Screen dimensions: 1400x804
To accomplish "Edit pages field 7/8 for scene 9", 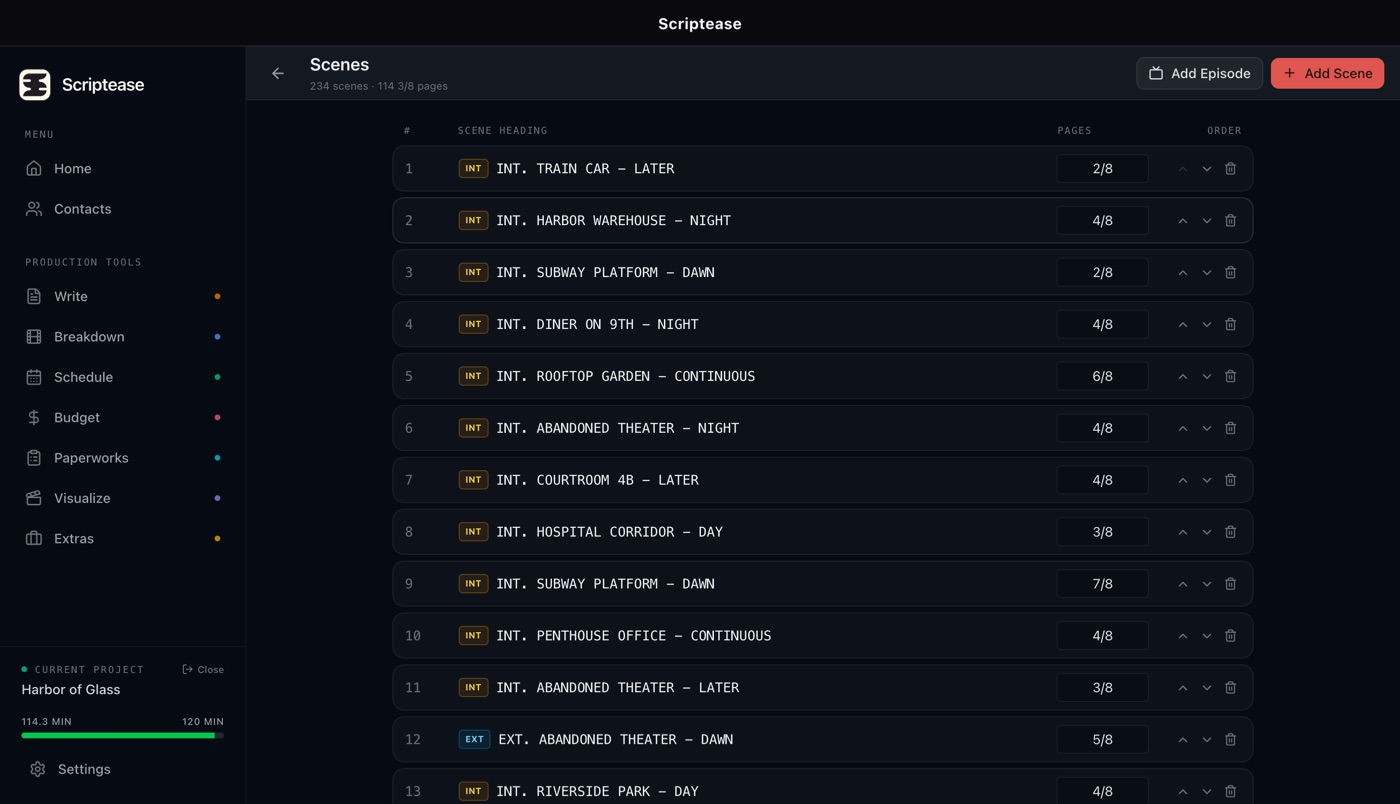I will click(1102, 585).
